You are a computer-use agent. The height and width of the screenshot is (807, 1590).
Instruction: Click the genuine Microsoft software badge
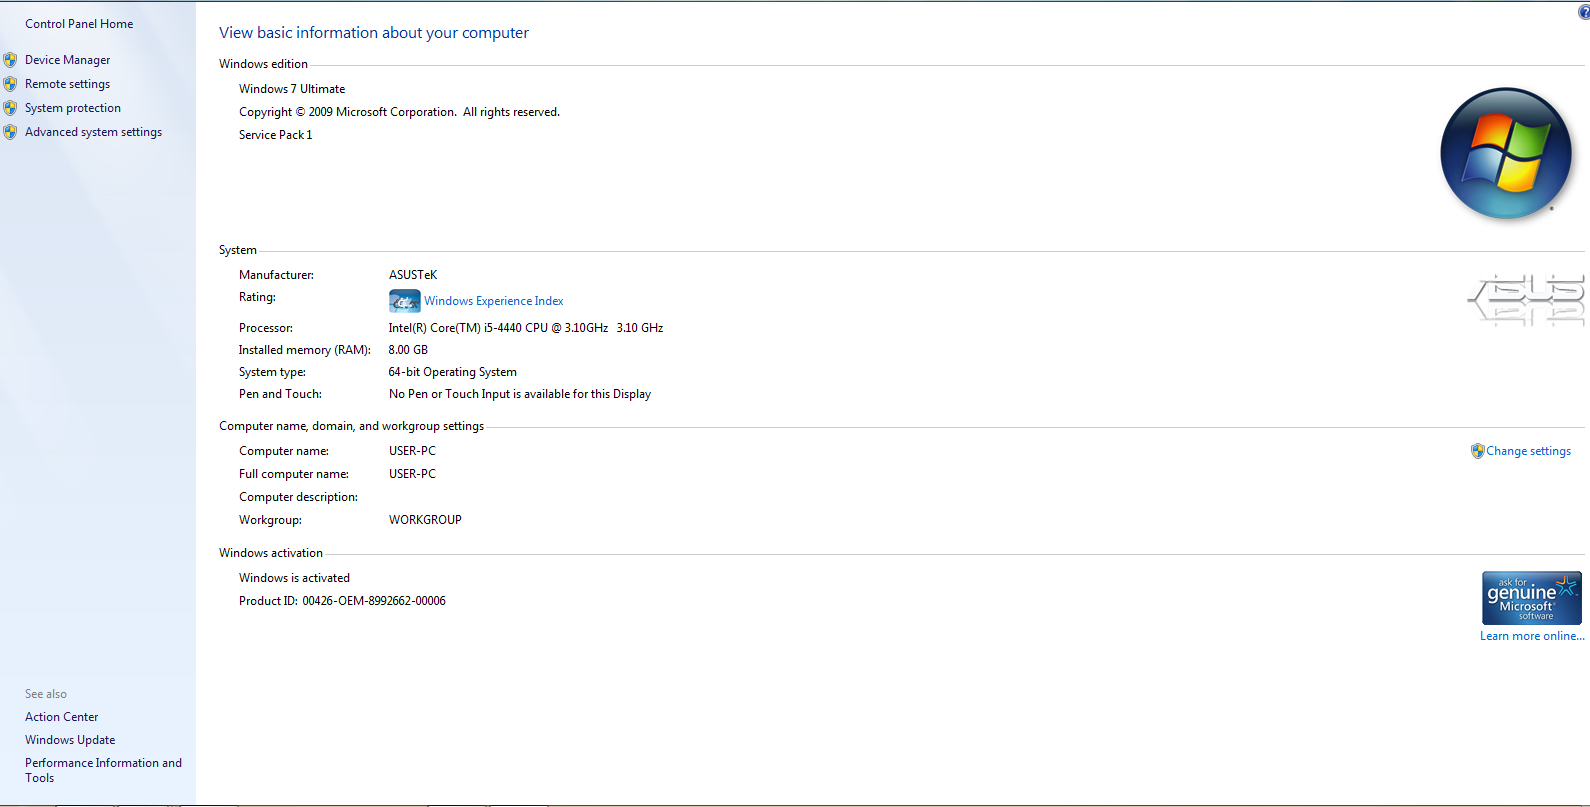(x=1531, y=598)
